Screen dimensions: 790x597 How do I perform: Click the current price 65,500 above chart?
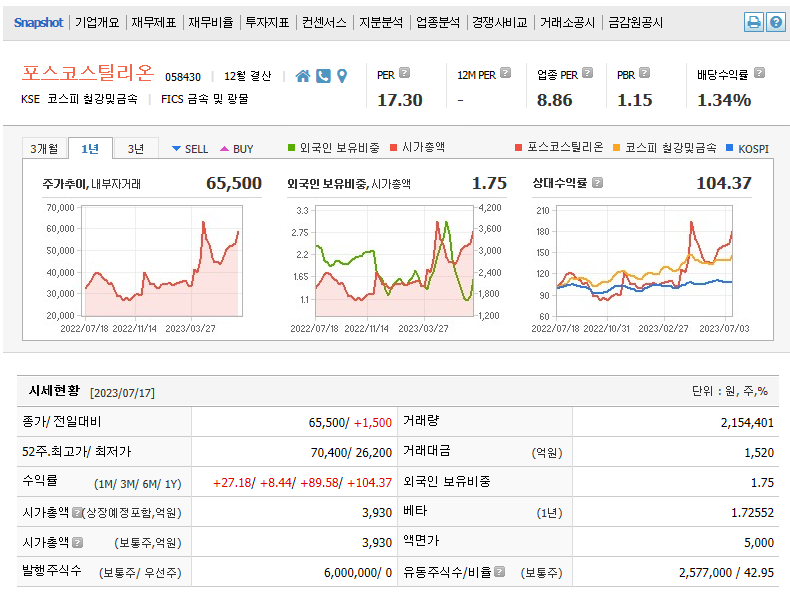point(234,183)
